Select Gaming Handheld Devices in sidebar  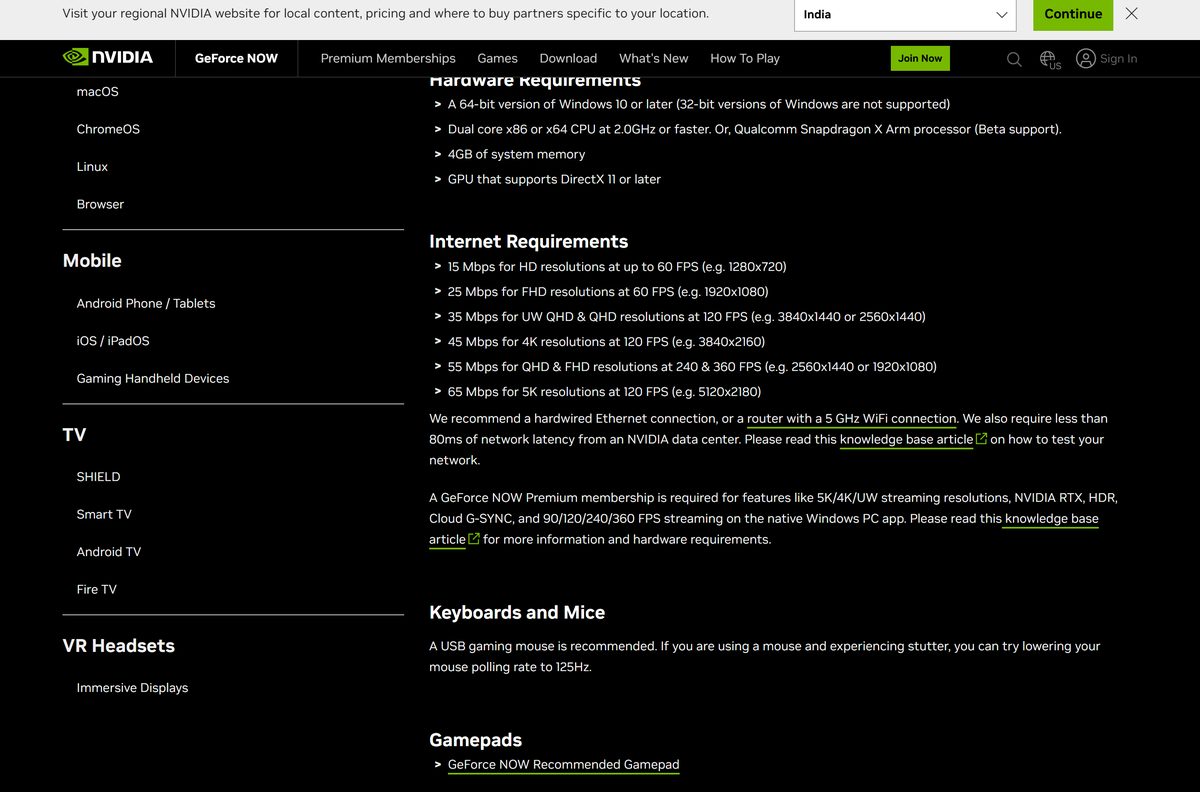153,378
